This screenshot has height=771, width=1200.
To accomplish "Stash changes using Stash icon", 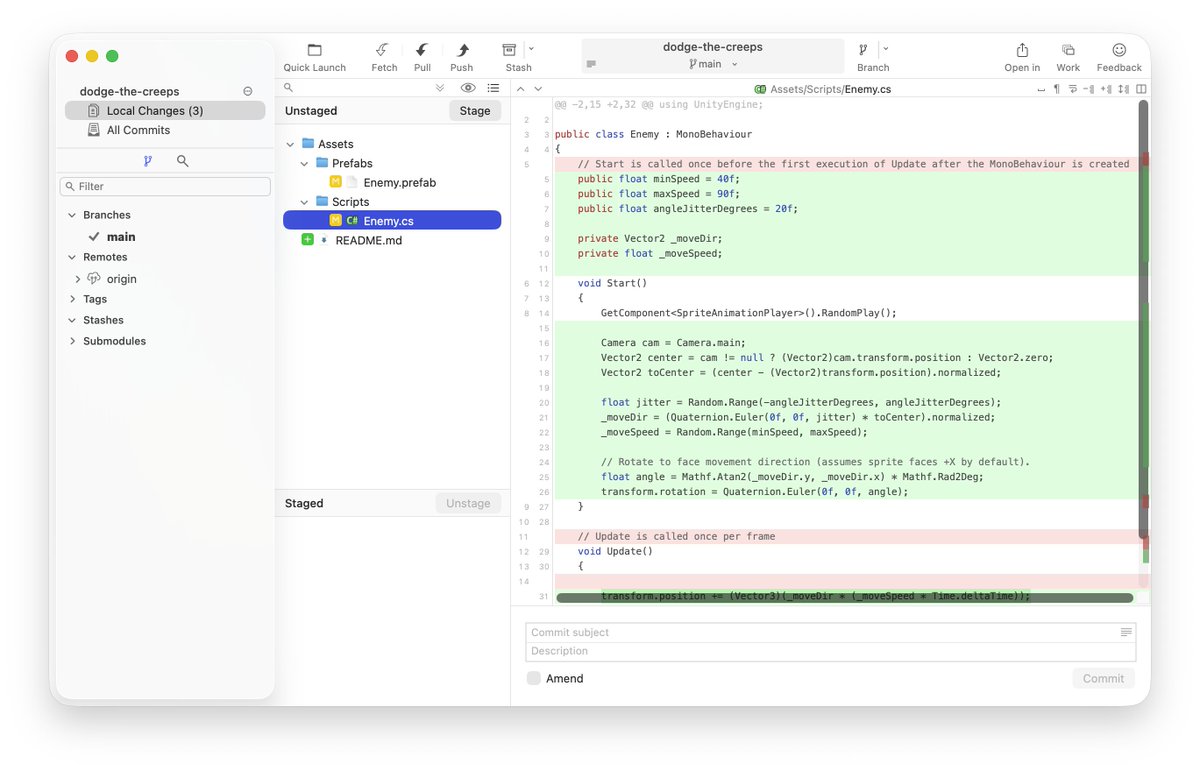I will click(510, 50).
